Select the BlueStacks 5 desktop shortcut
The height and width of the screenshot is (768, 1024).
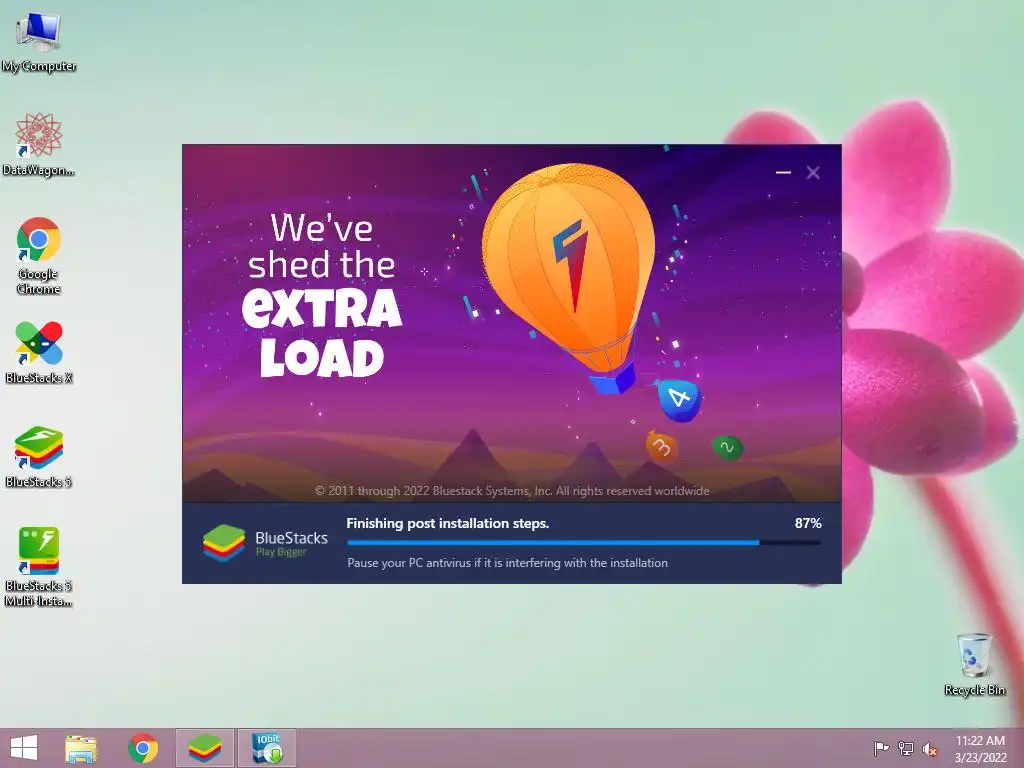(39, 457)
